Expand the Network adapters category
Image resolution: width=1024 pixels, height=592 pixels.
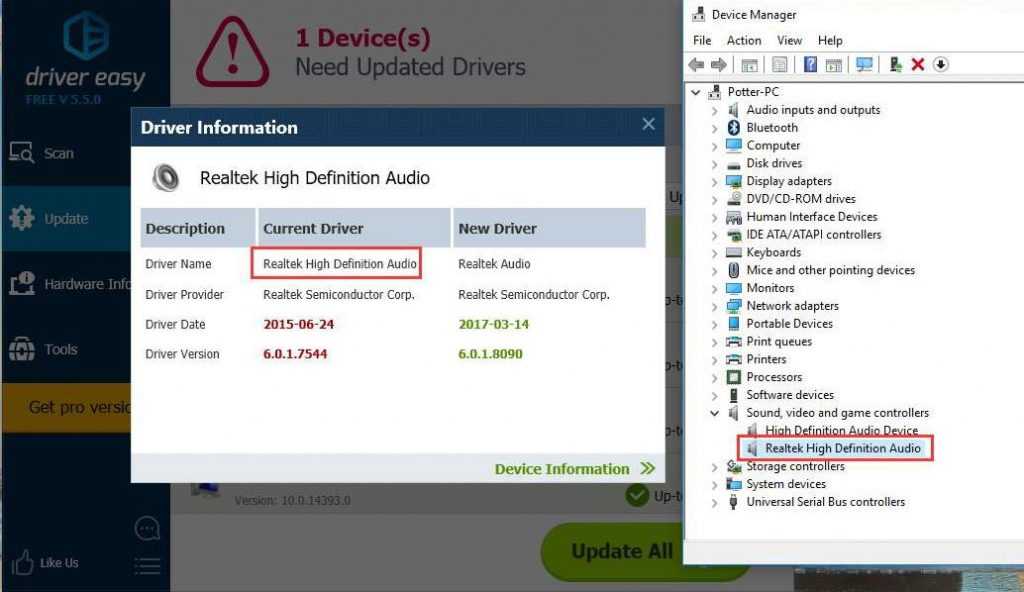(x=714, y=306)
